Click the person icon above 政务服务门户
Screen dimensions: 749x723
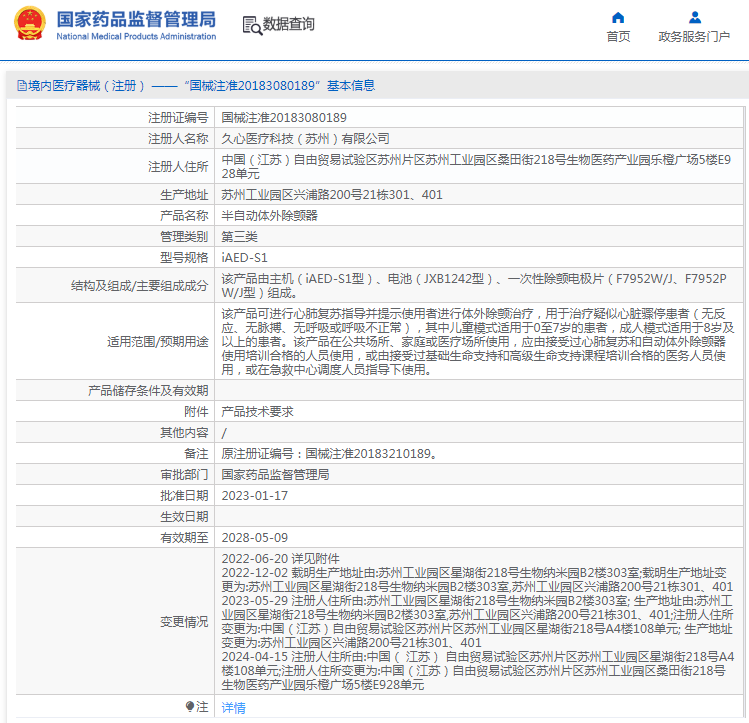click(694, 17)
